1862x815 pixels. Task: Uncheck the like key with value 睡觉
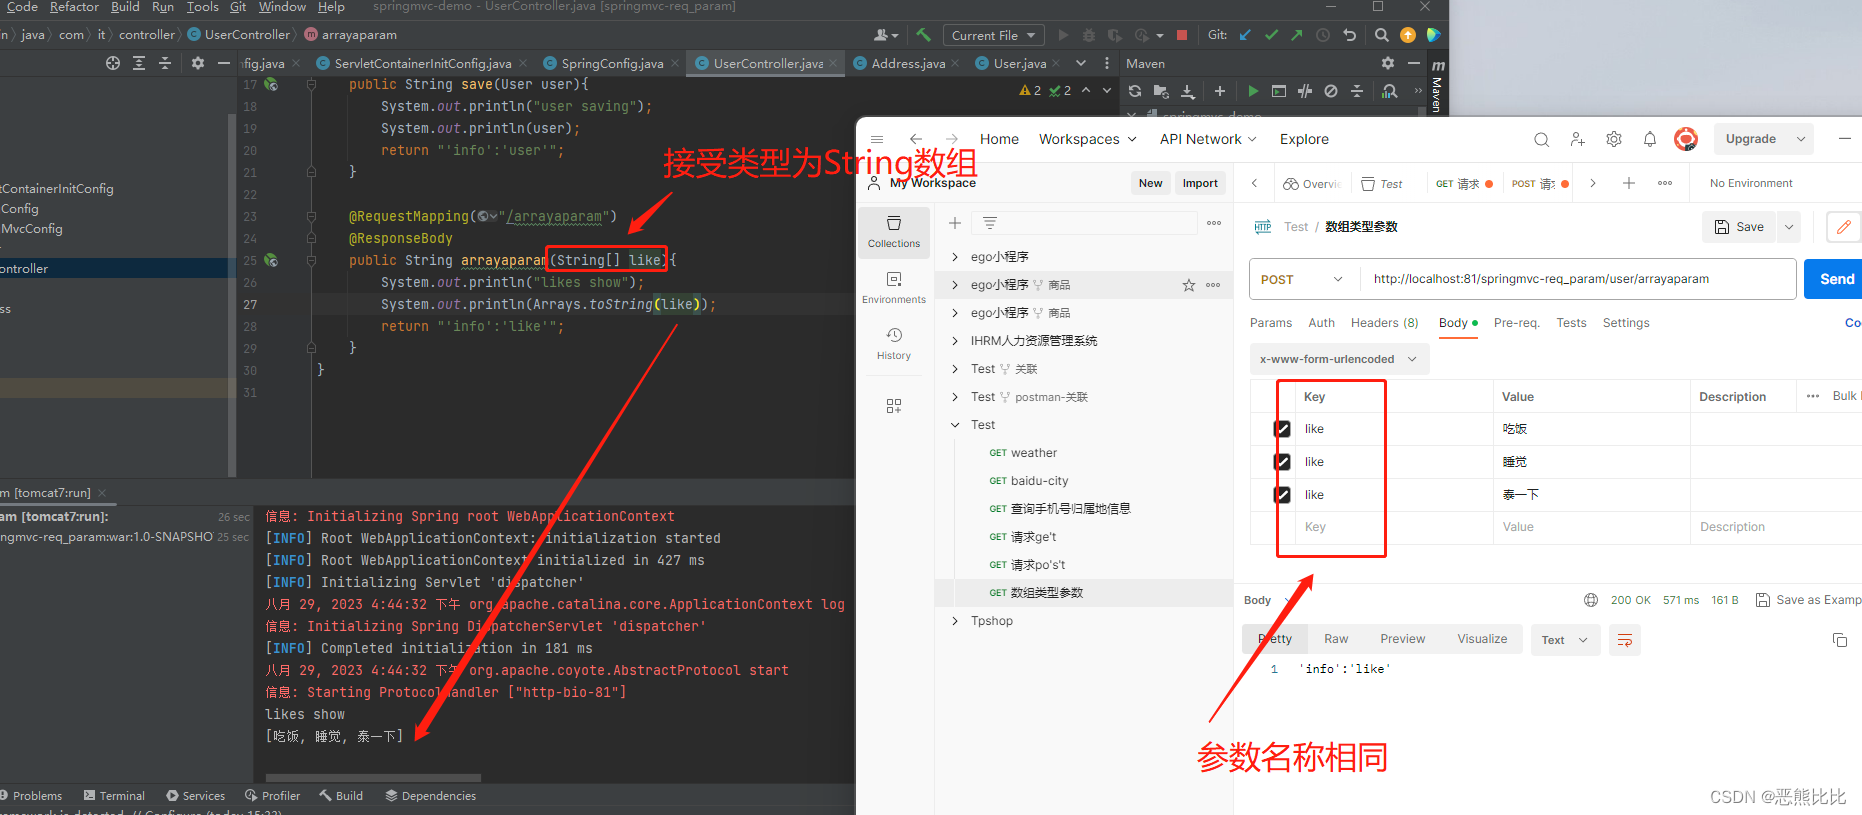pos(1283,462)
